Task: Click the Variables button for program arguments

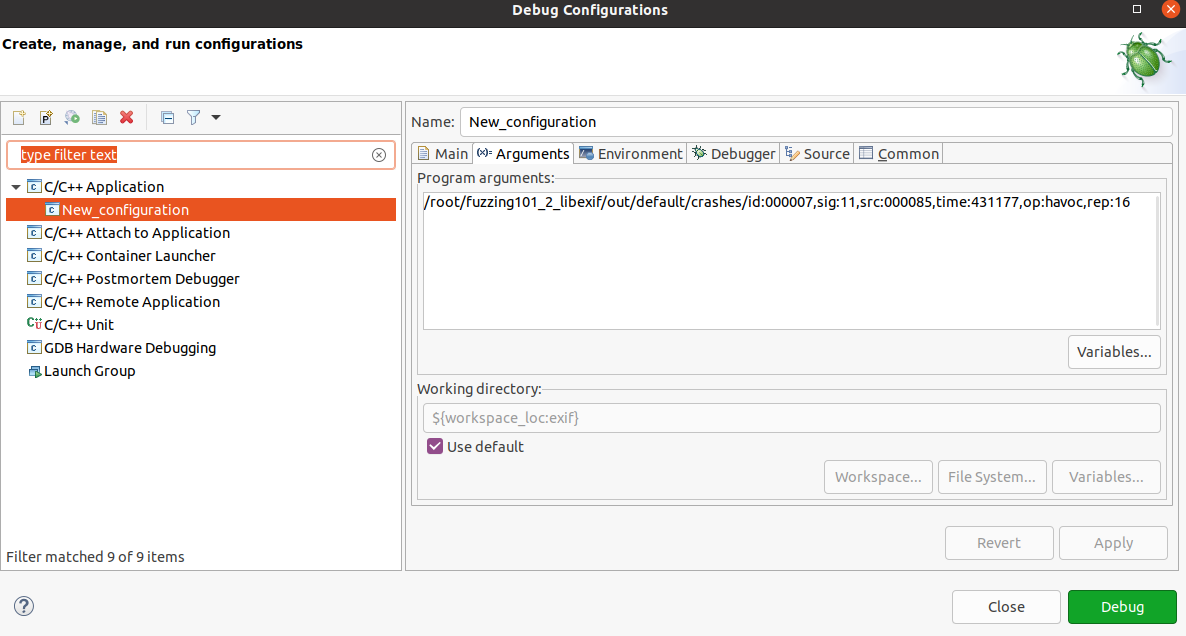Action: (x=1114, y=351)
